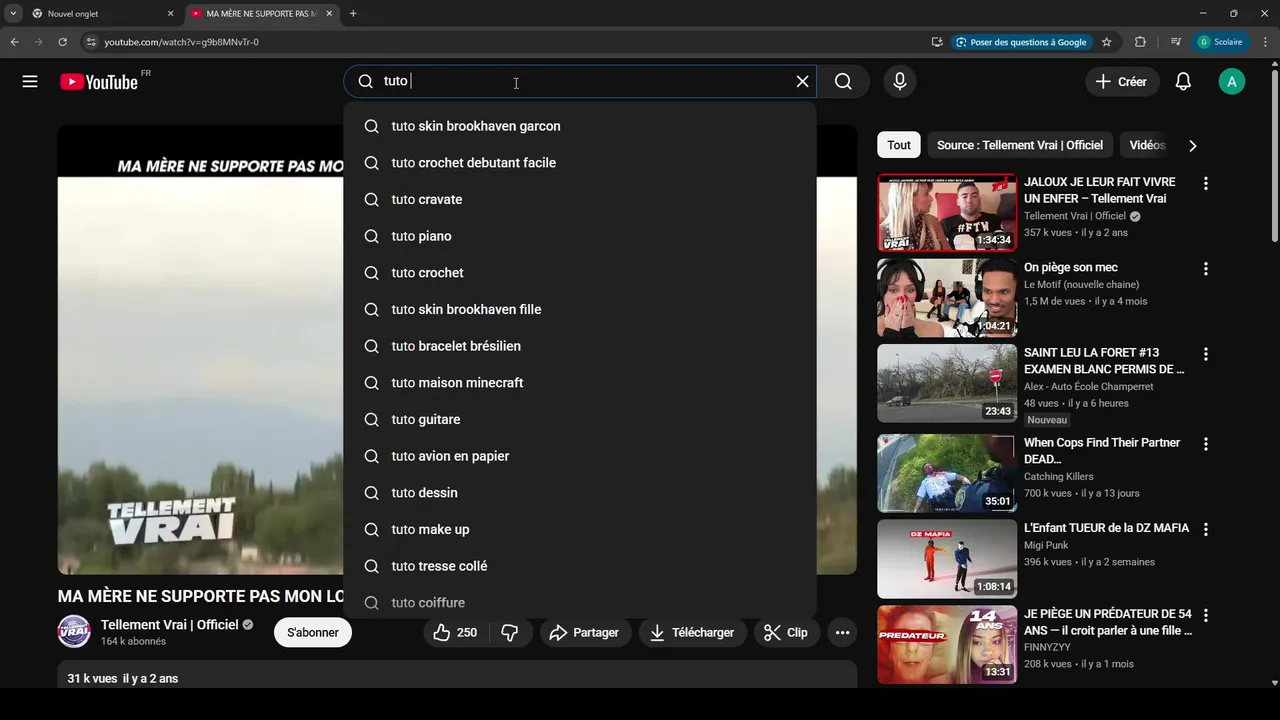Open When Cops Find Their Partner thumbnail

947,473
